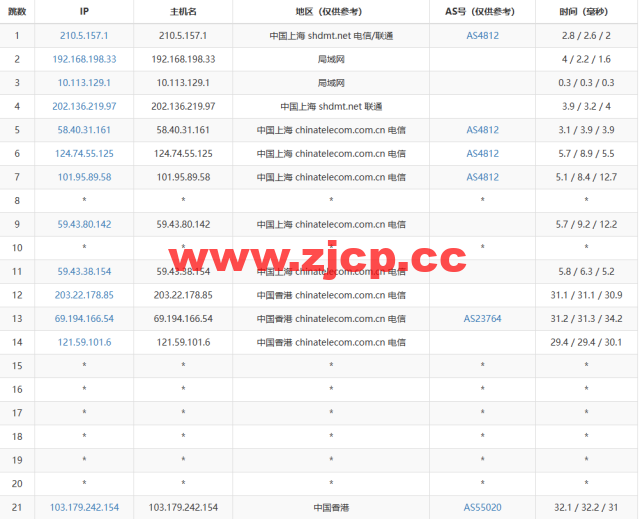This screenshot has width=640, height=519.
Task: Click time value 3.1 / 3.9 / 3.9
Action: pos(586,130)
